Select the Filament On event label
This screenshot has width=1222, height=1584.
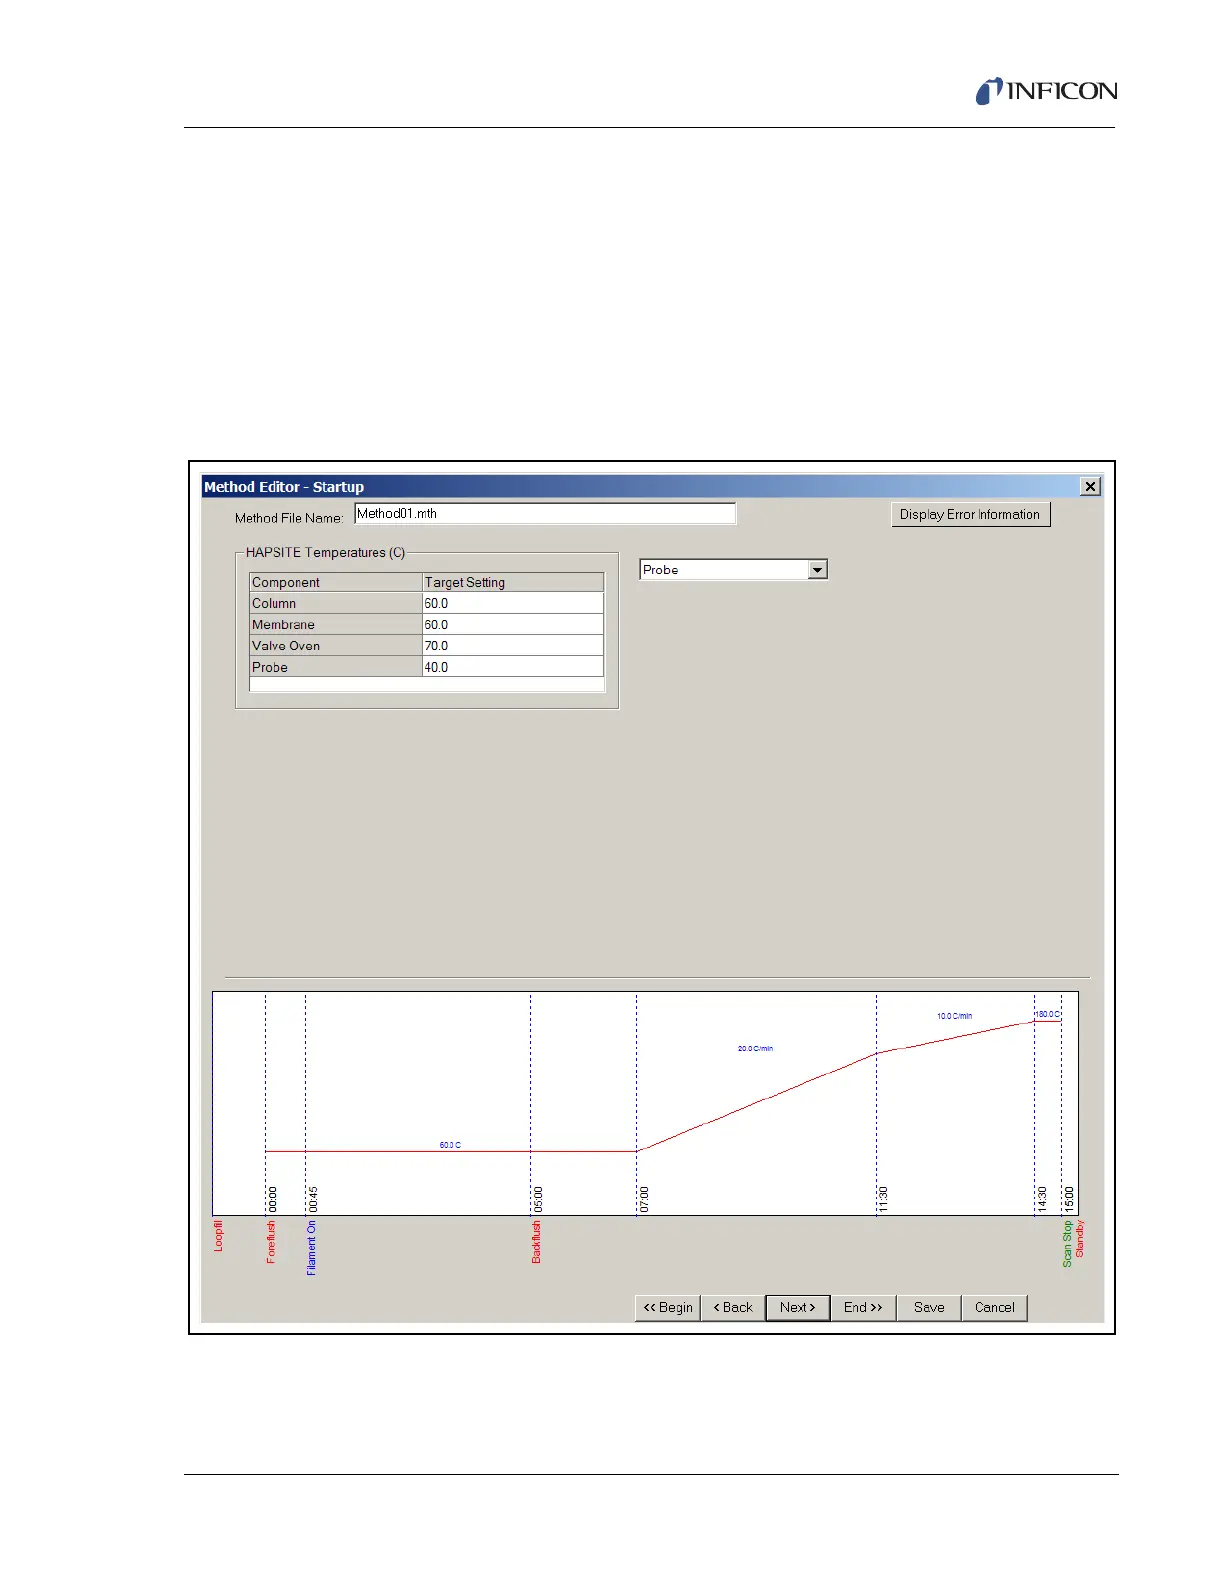pyautogui.click(x=311, y=1248)
